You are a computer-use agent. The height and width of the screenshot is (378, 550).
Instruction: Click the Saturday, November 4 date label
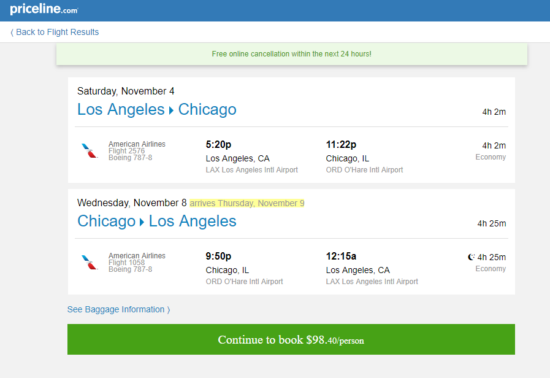click(126, 91)
